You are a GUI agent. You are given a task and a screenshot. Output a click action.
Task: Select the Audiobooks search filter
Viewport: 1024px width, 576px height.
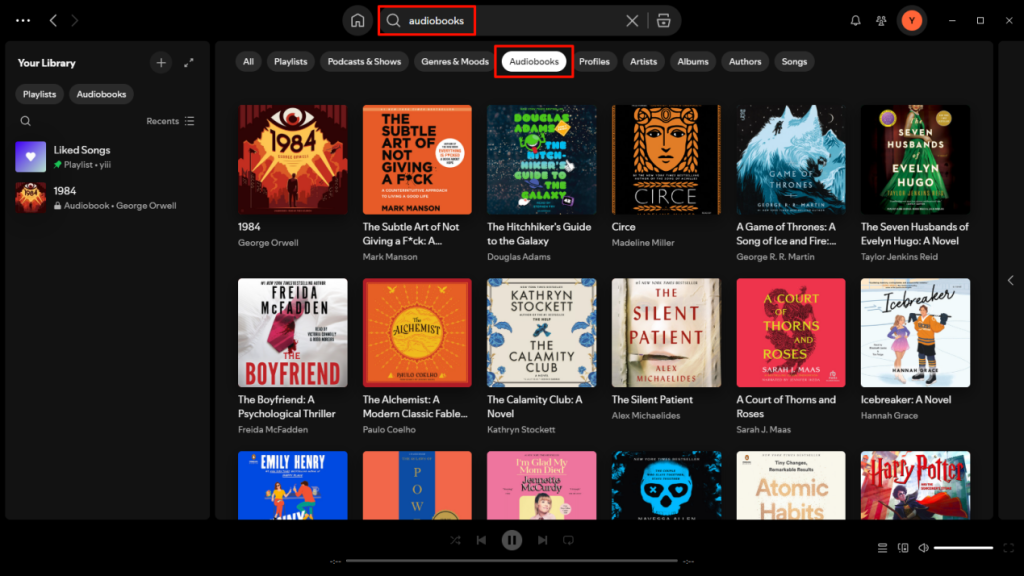coord(534,61)
